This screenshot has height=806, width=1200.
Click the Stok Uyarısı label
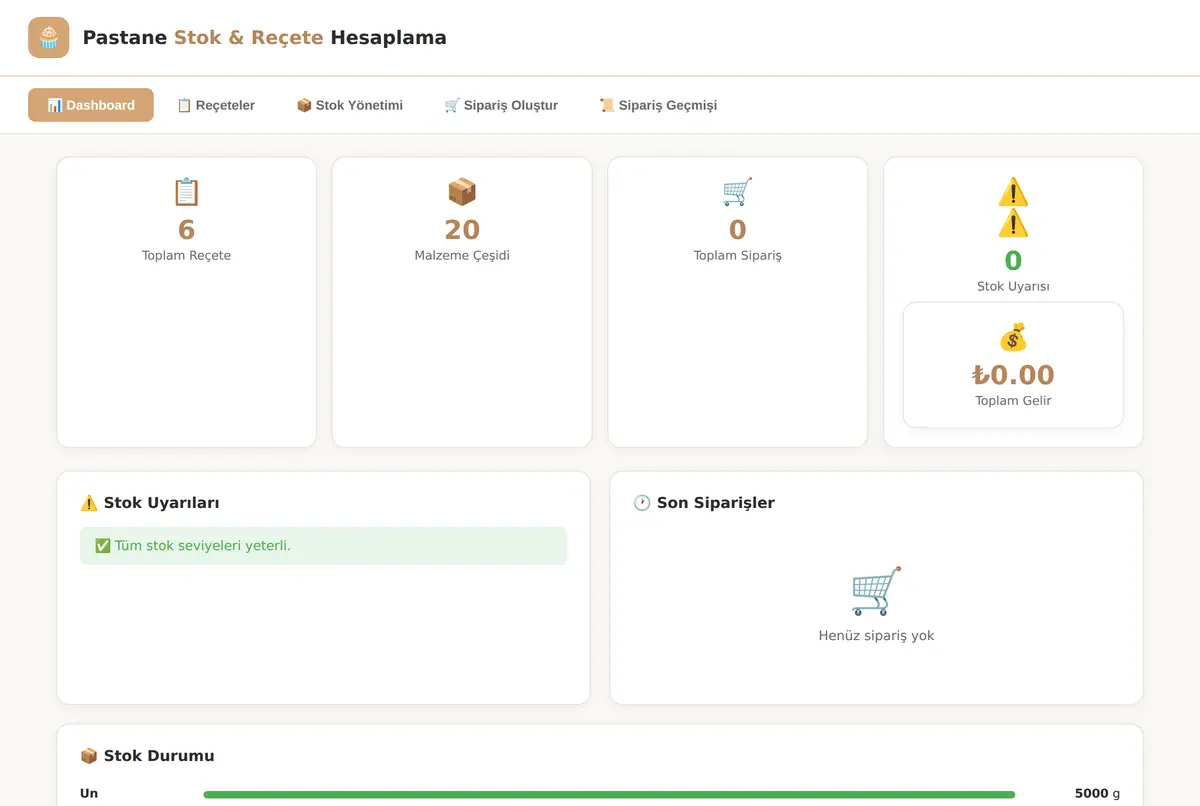click(x=1013, y=287)
